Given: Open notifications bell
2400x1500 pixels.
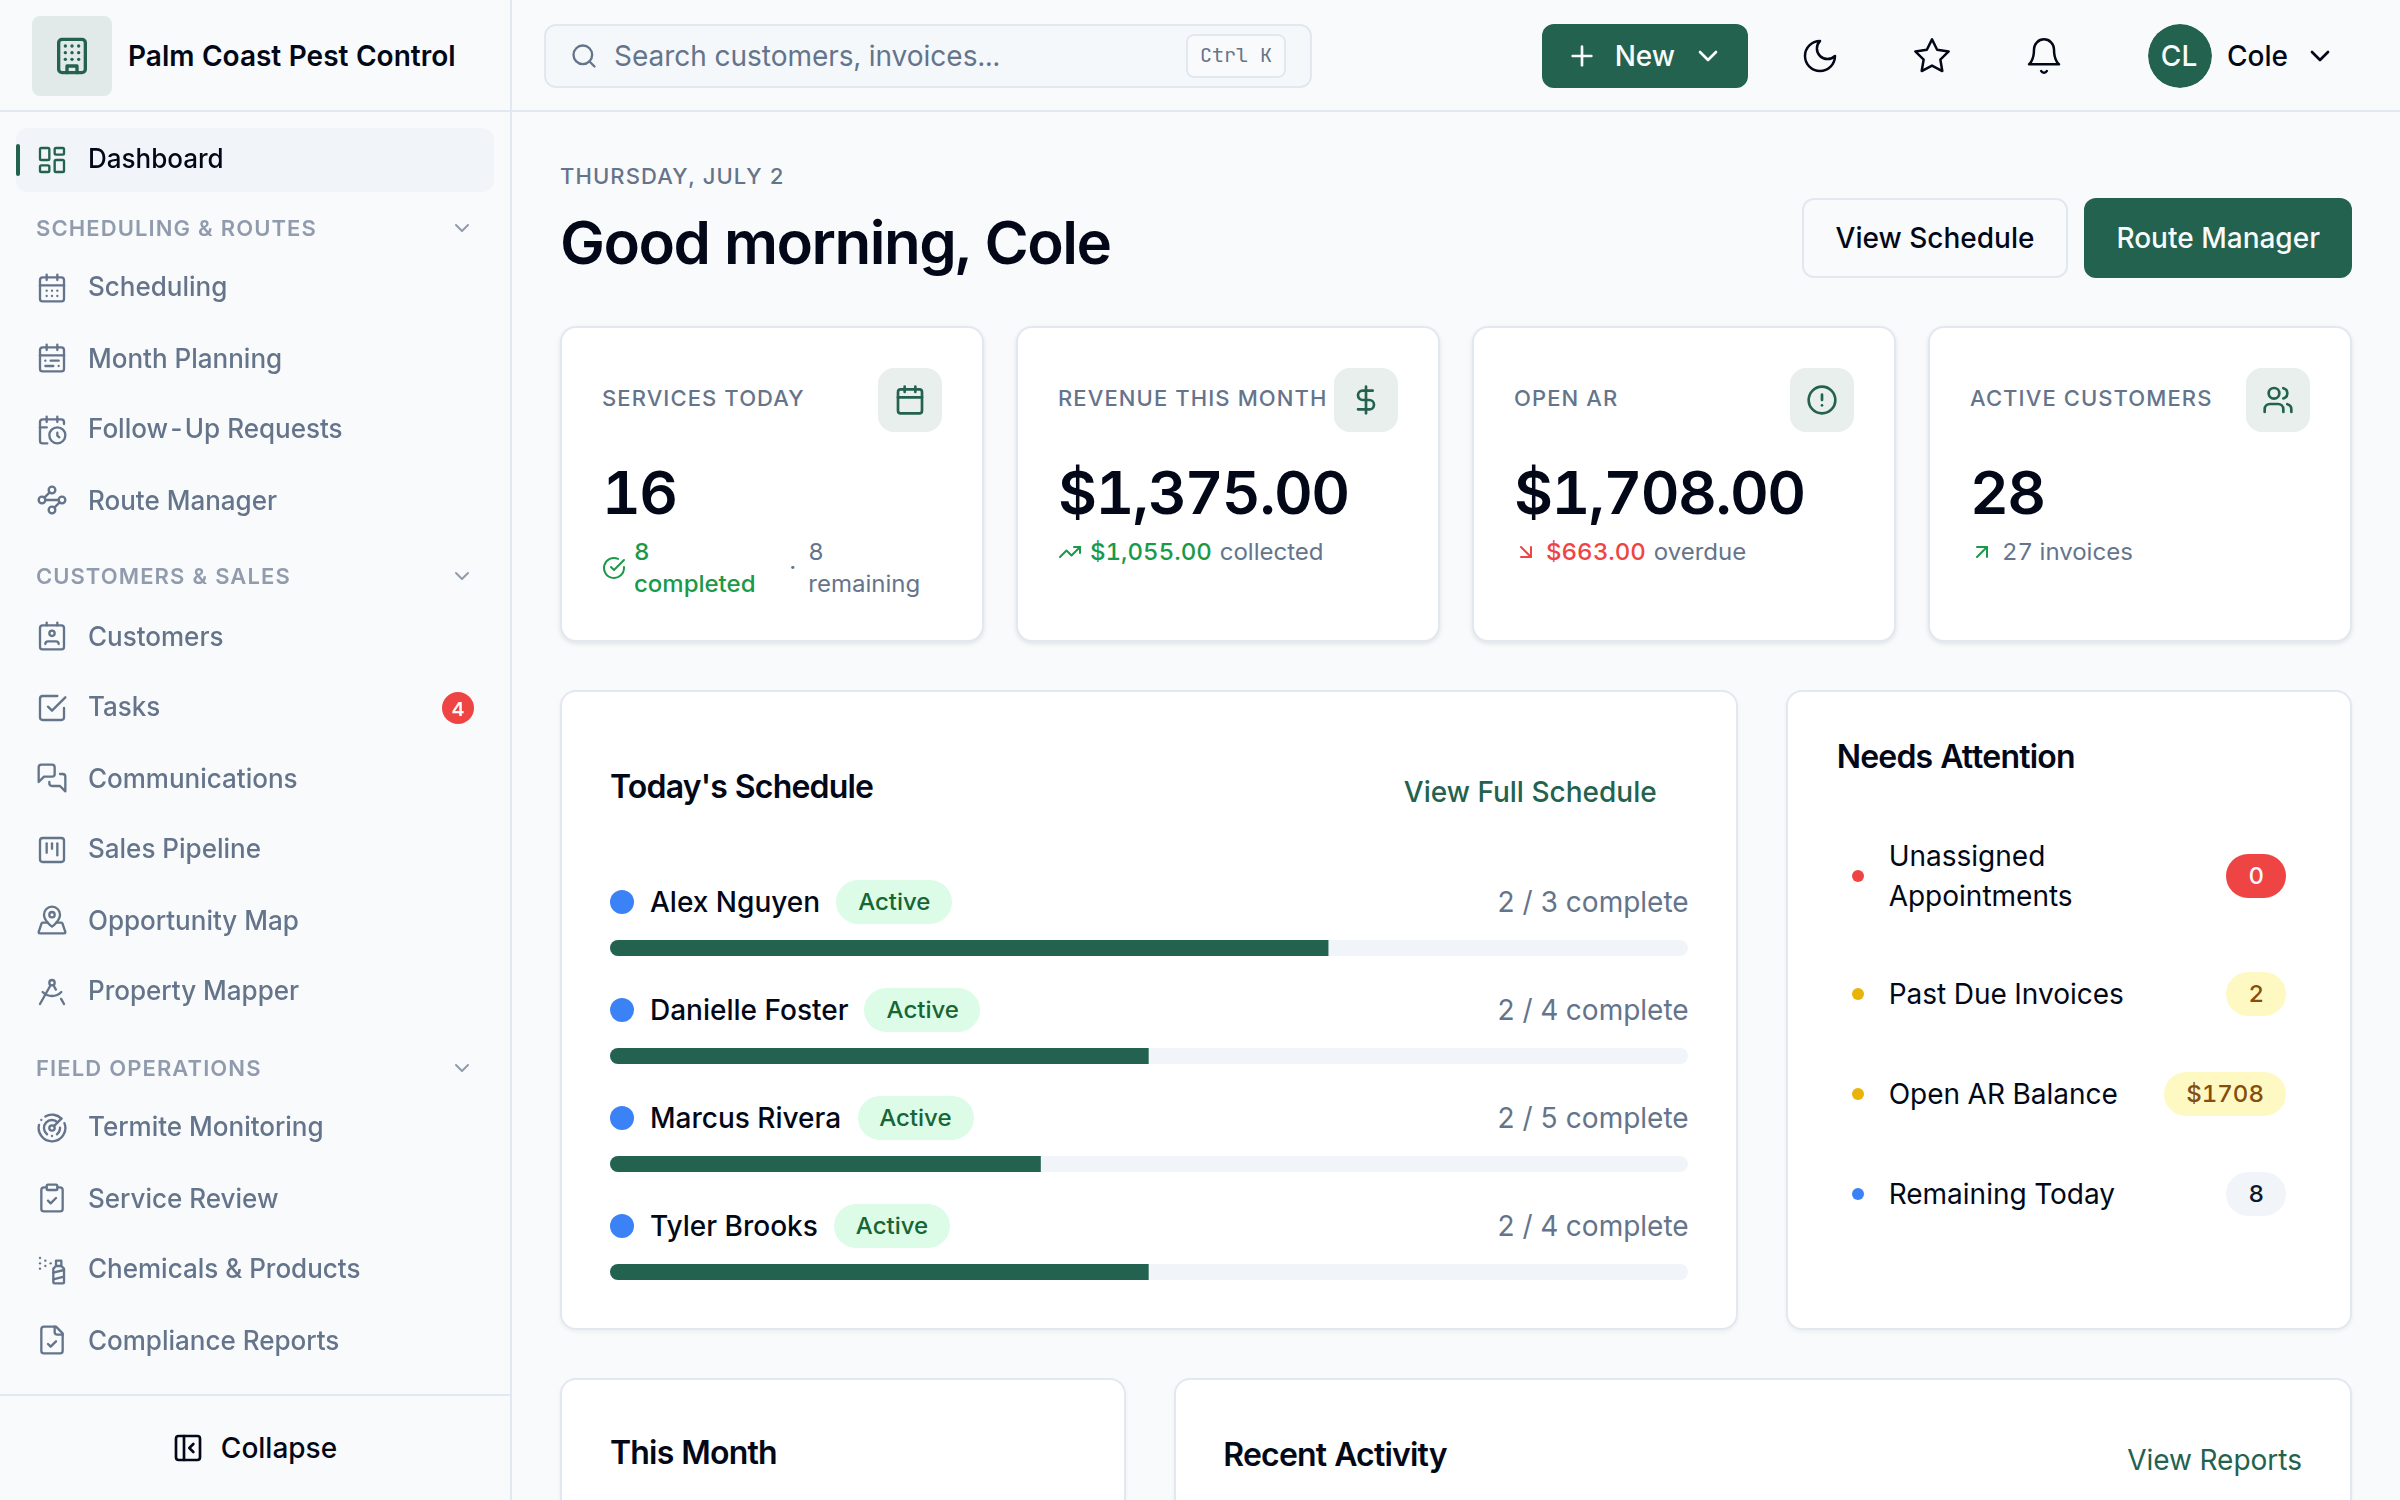Looking at the screenshot, I should [x=2044, y=56].
